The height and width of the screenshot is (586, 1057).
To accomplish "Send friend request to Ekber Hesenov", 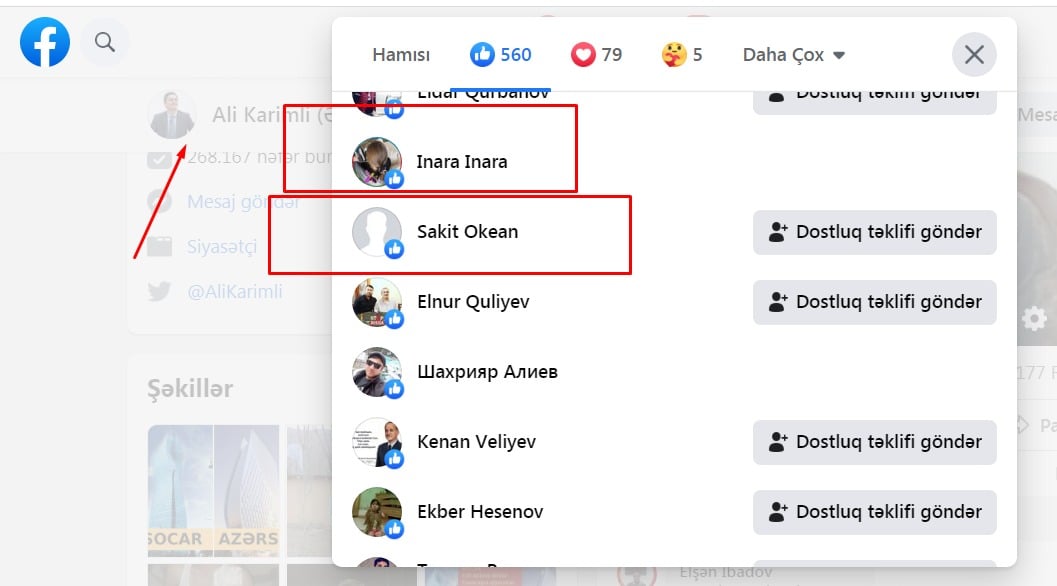I will tap(875, 512).
